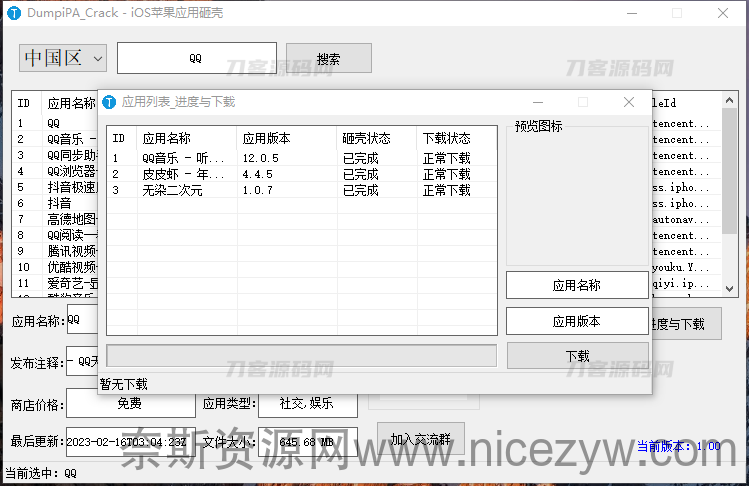The width and height of the screenshot is (749, 486).
Task: Click the 应用名称 button in dialog
Action: [577, 285]
